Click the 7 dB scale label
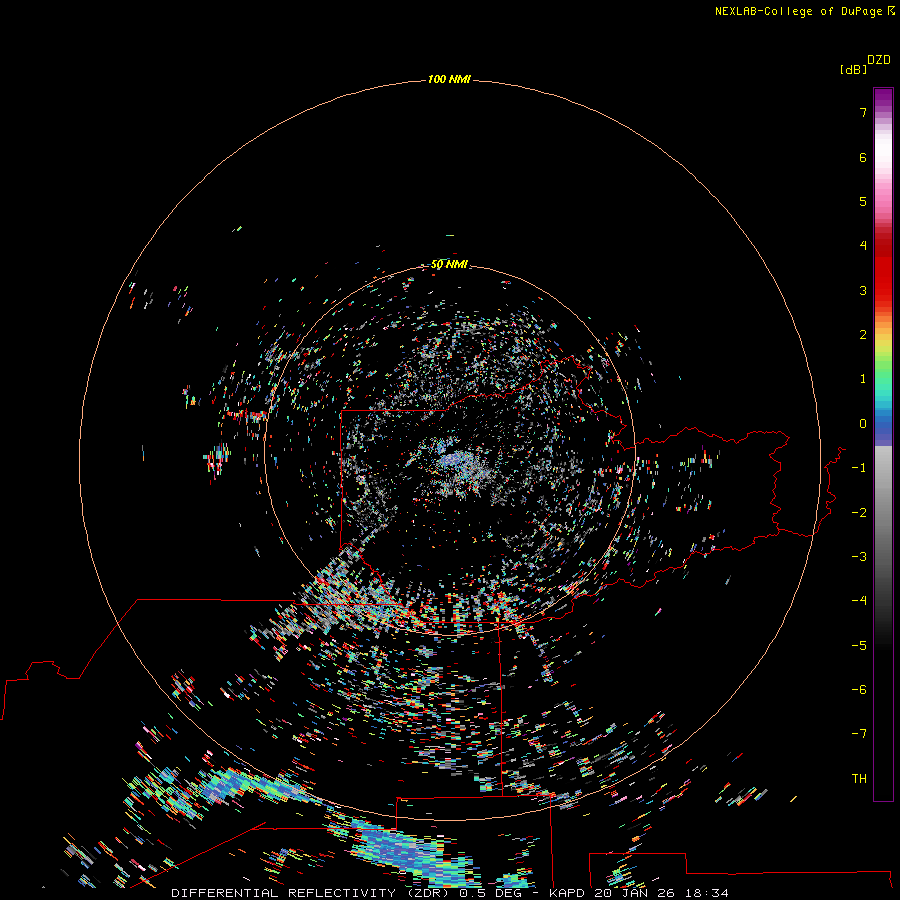 click(863, 112)
